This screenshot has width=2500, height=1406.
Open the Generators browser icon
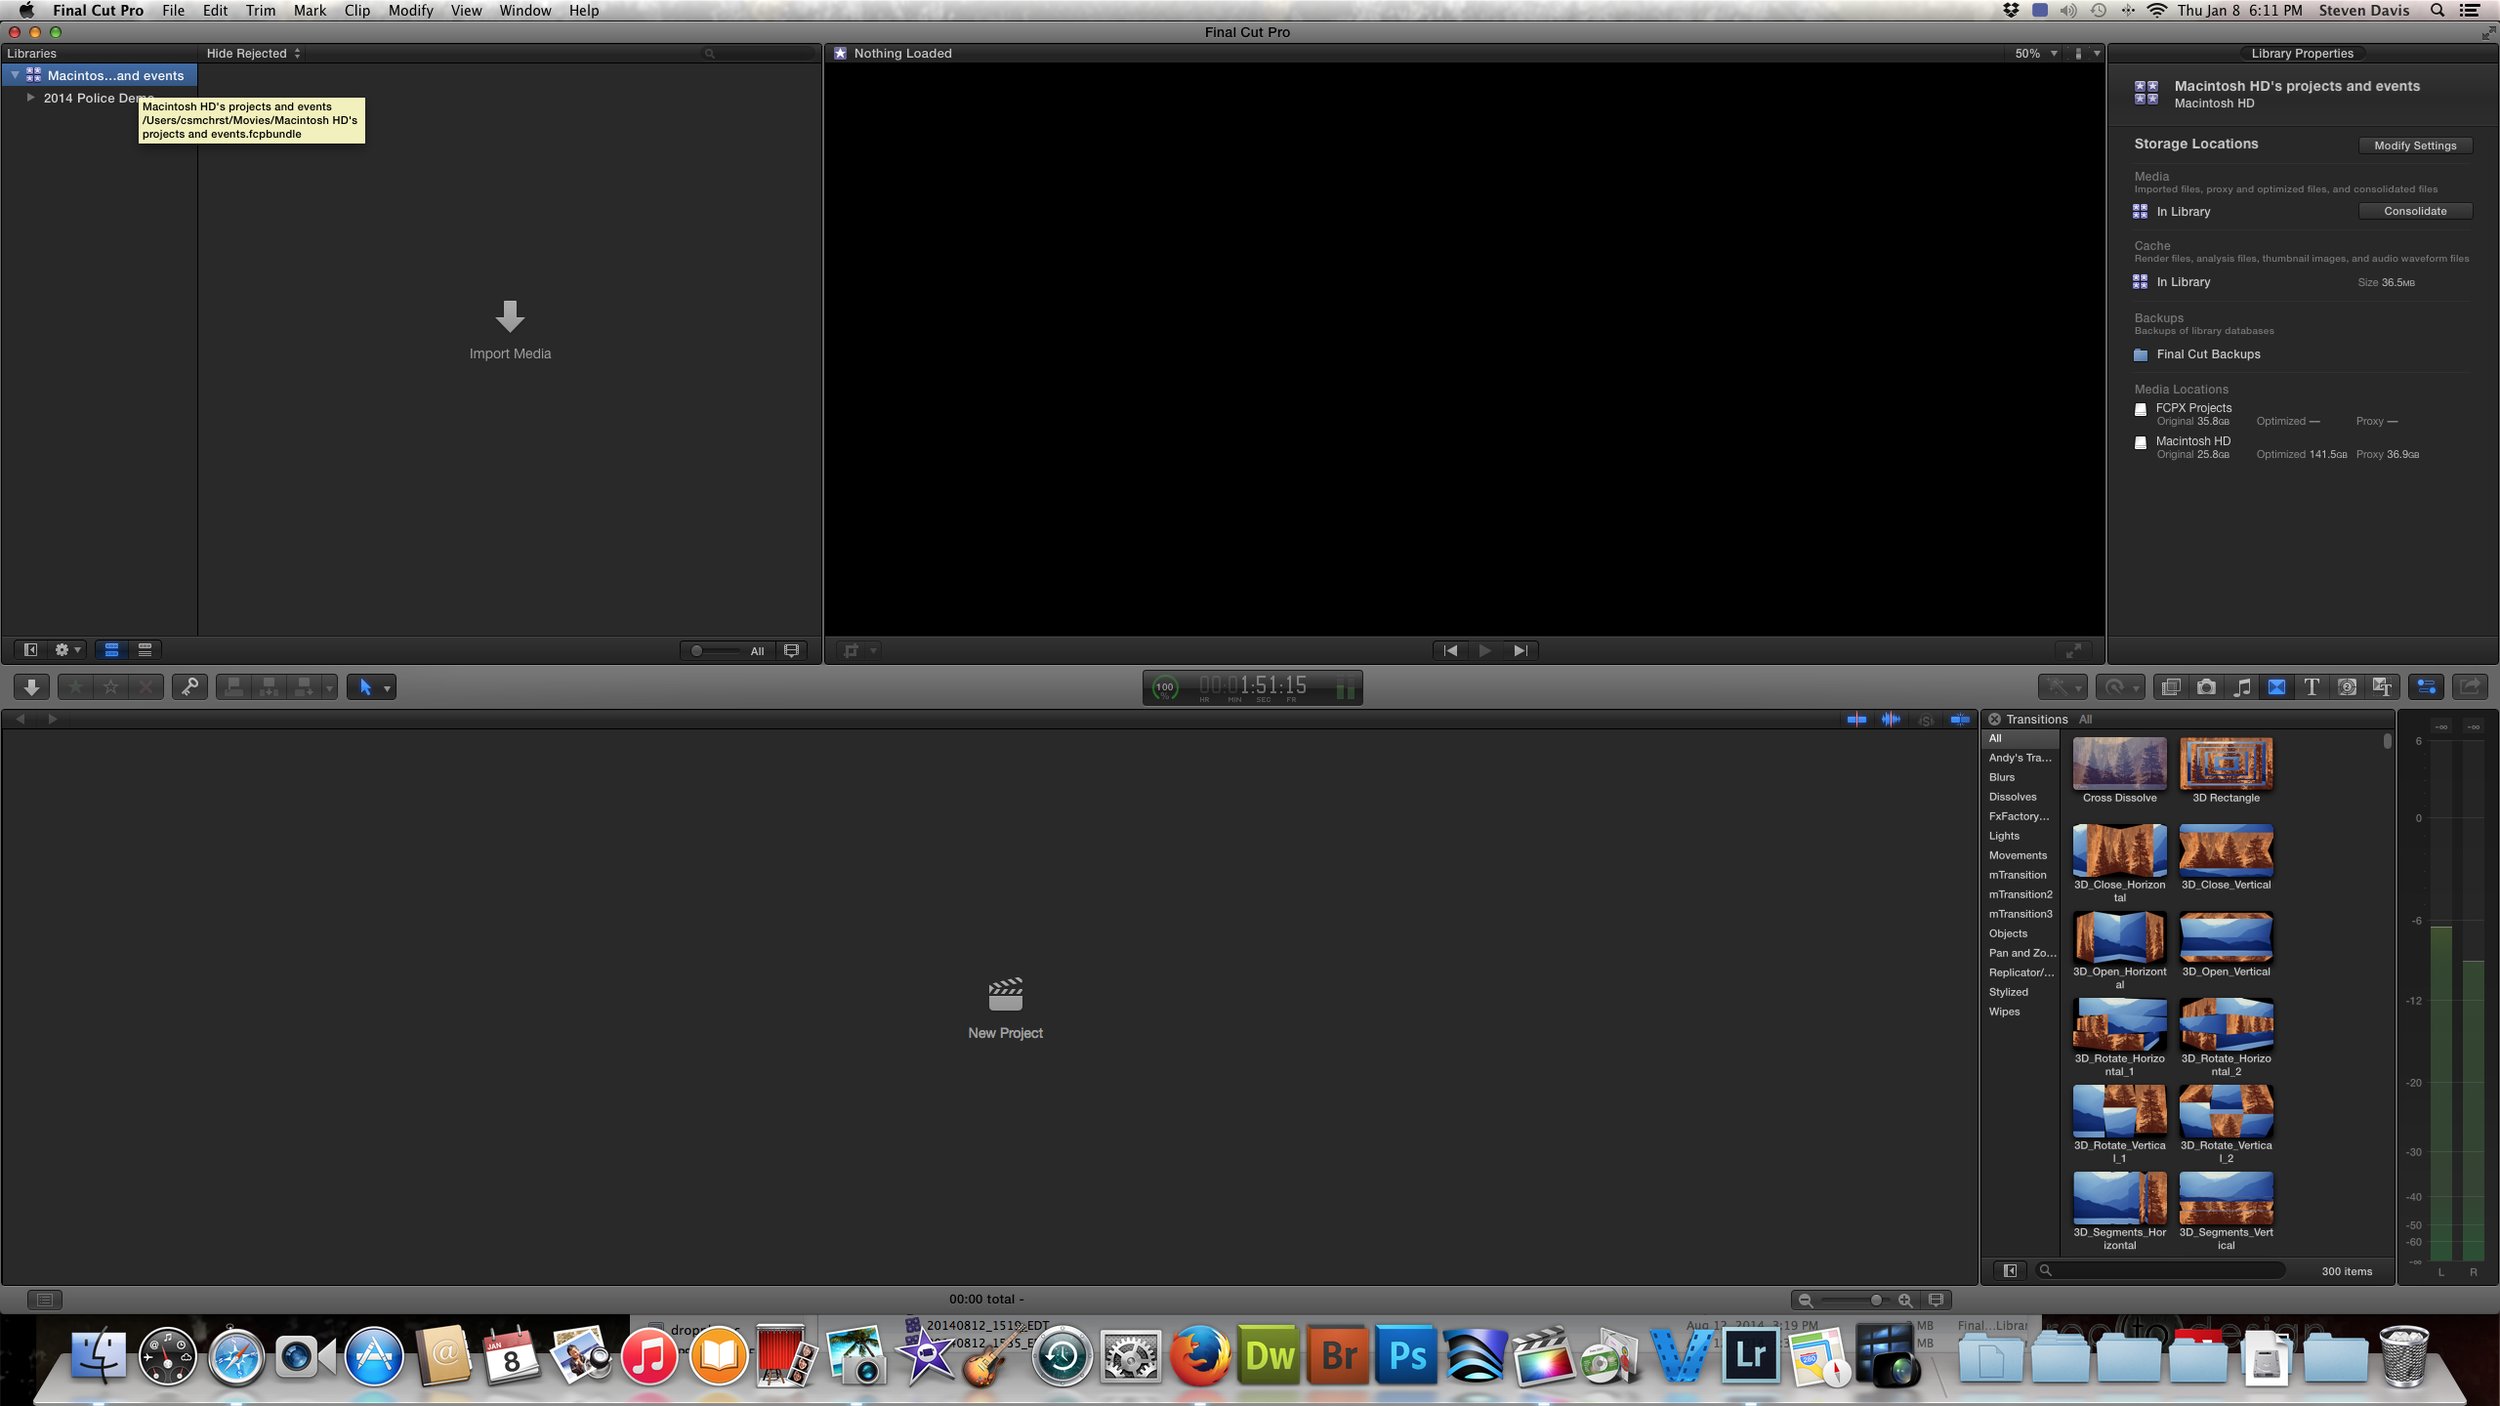[x=2347, y=687]
